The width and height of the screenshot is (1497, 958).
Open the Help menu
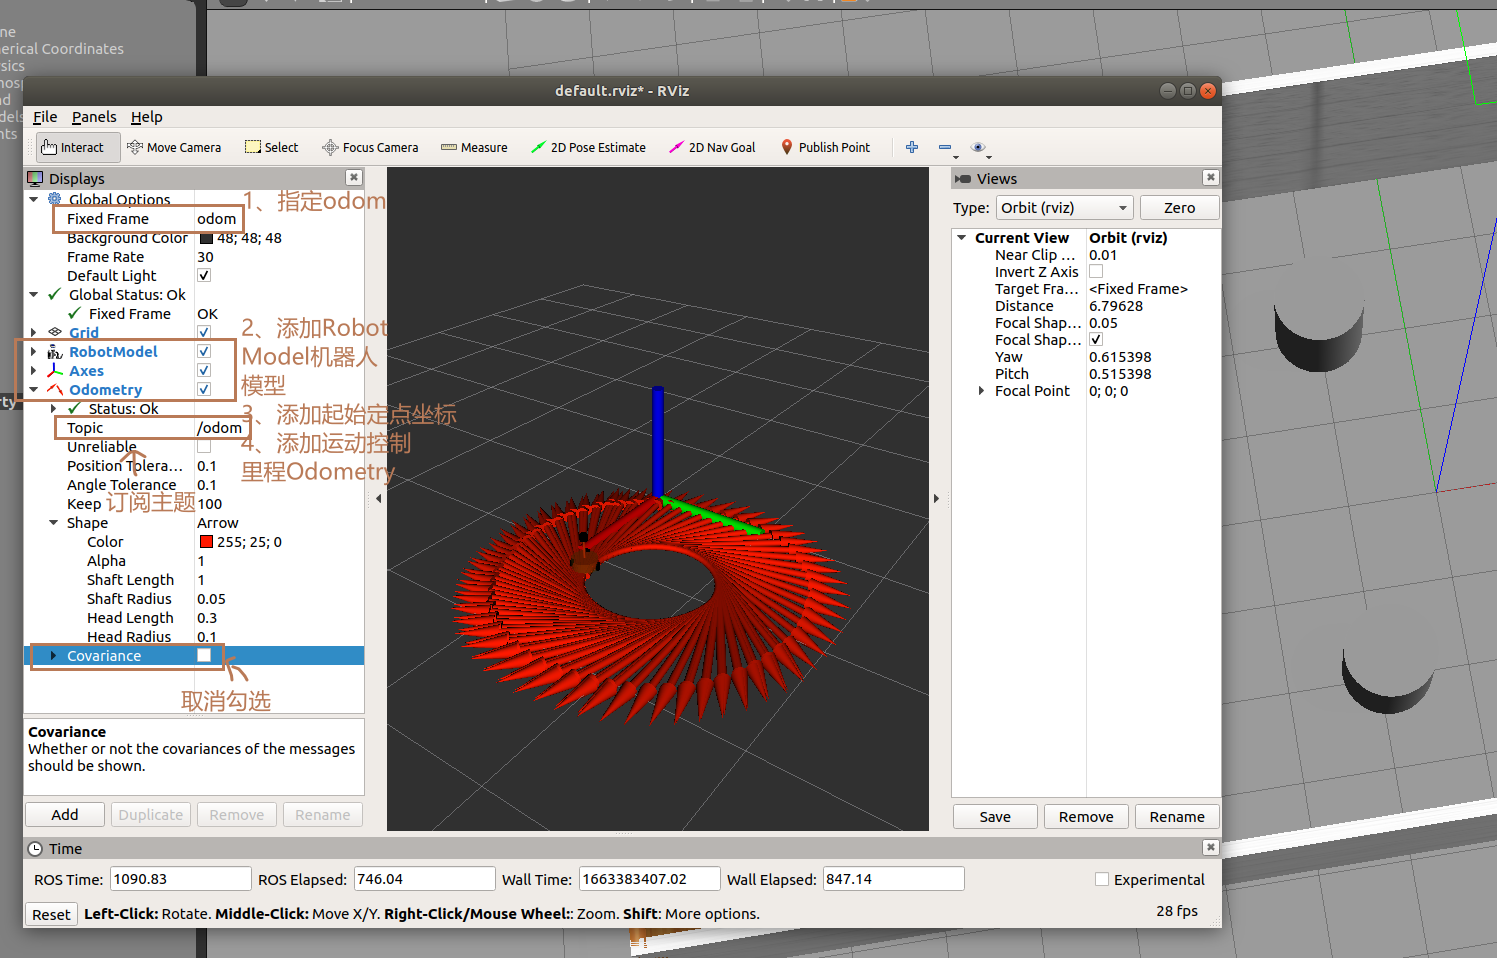(x=146, y=117)
